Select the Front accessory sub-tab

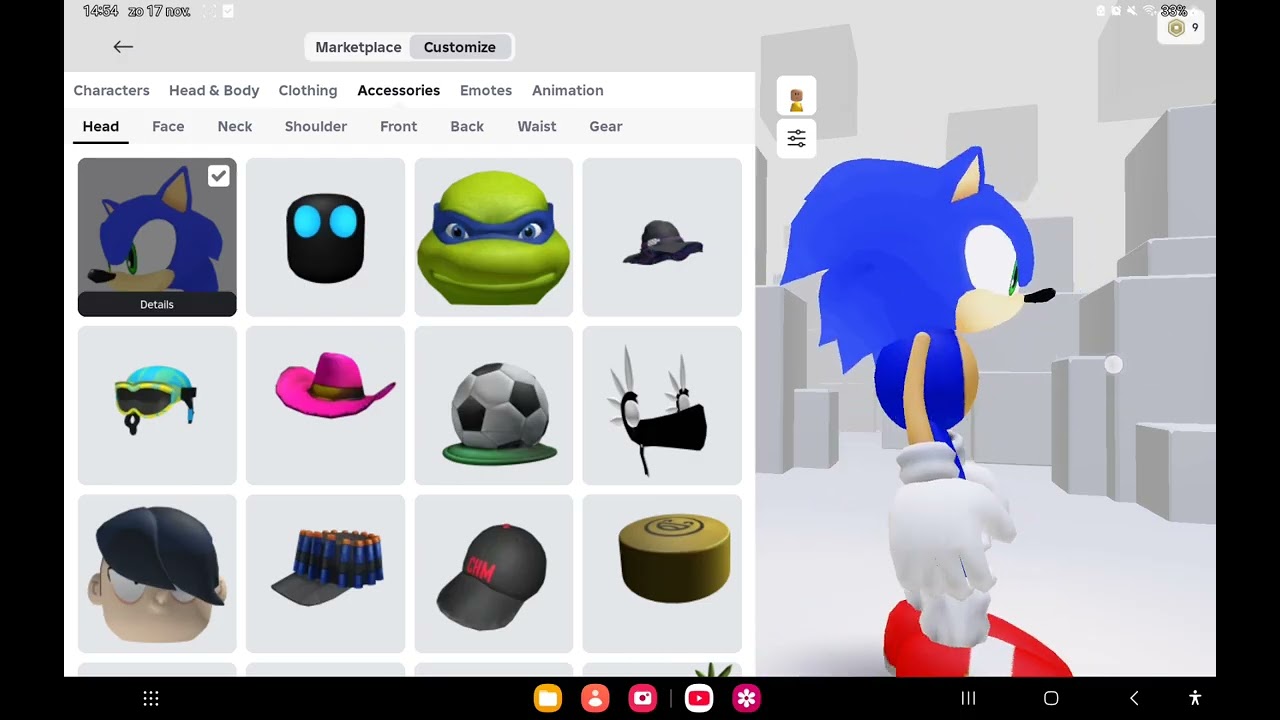click(399, 126)
